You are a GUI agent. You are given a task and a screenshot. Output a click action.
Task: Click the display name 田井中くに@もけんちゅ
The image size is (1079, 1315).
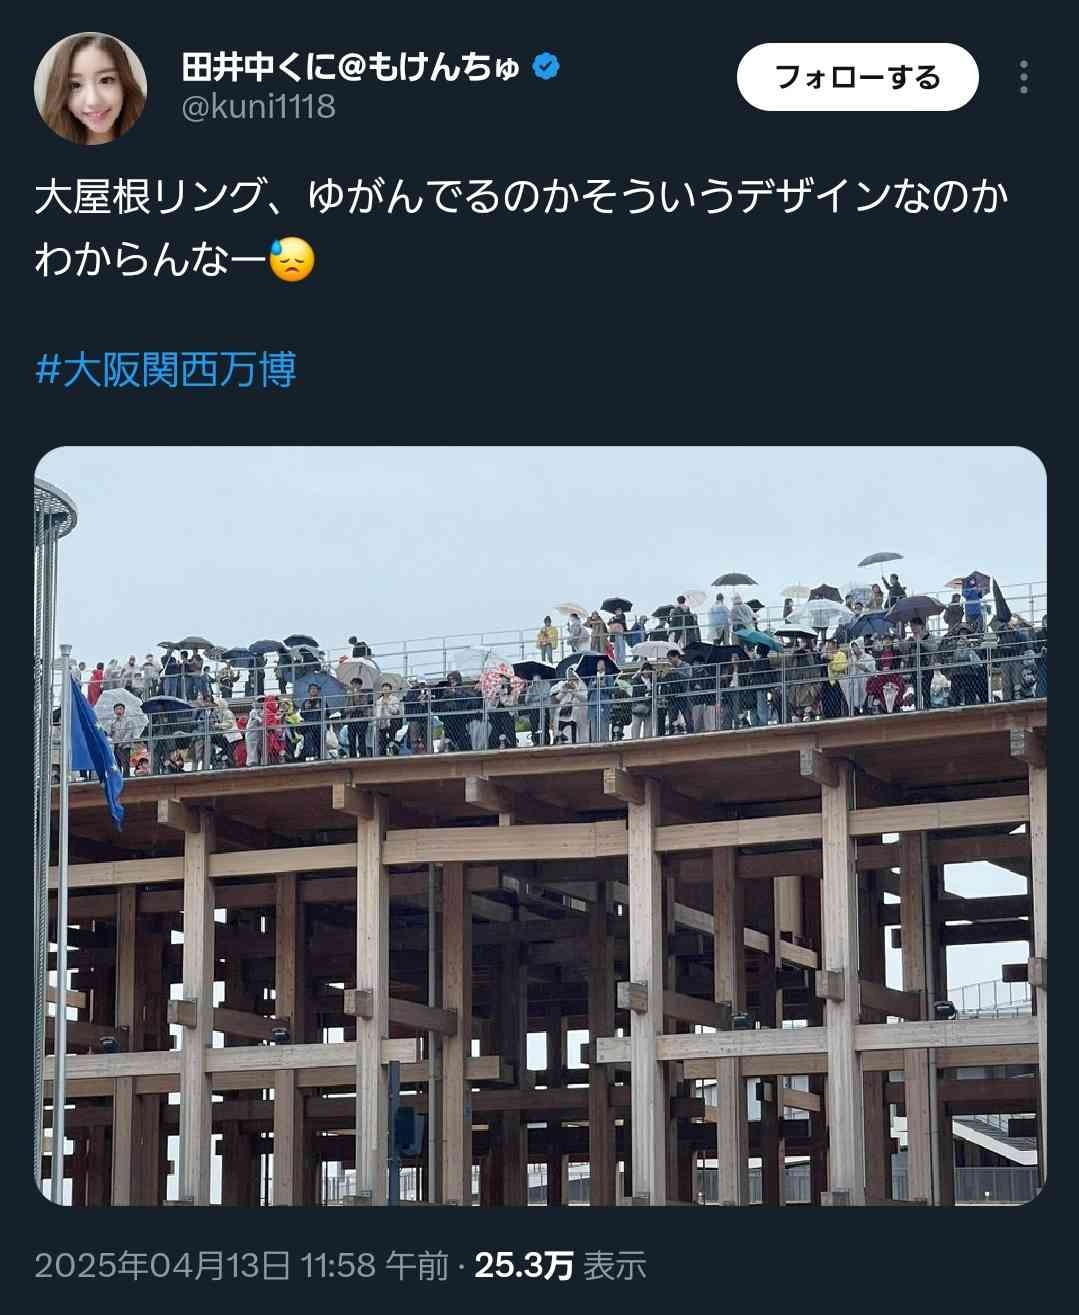click(x=352, y=68)
